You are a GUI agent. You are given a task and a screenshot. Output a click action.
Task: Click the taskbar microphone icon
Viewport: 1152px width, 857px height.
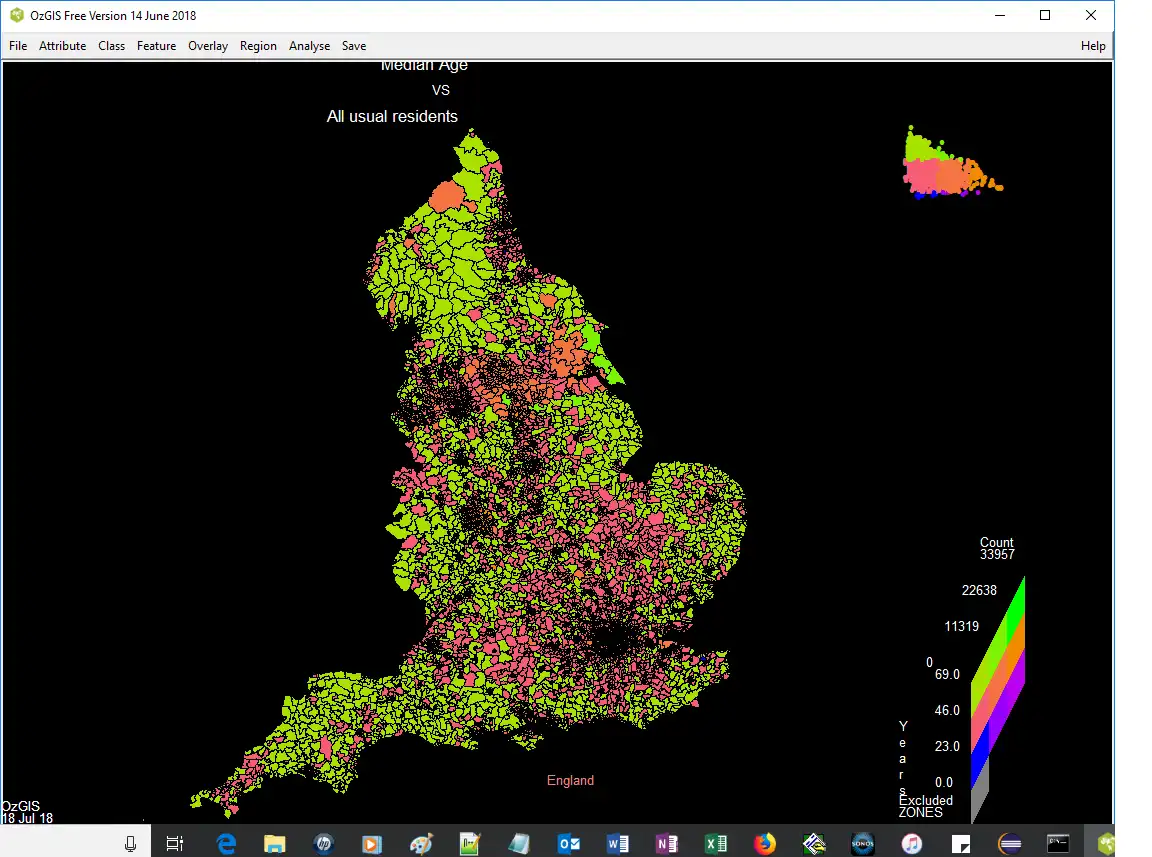(130, 843)
